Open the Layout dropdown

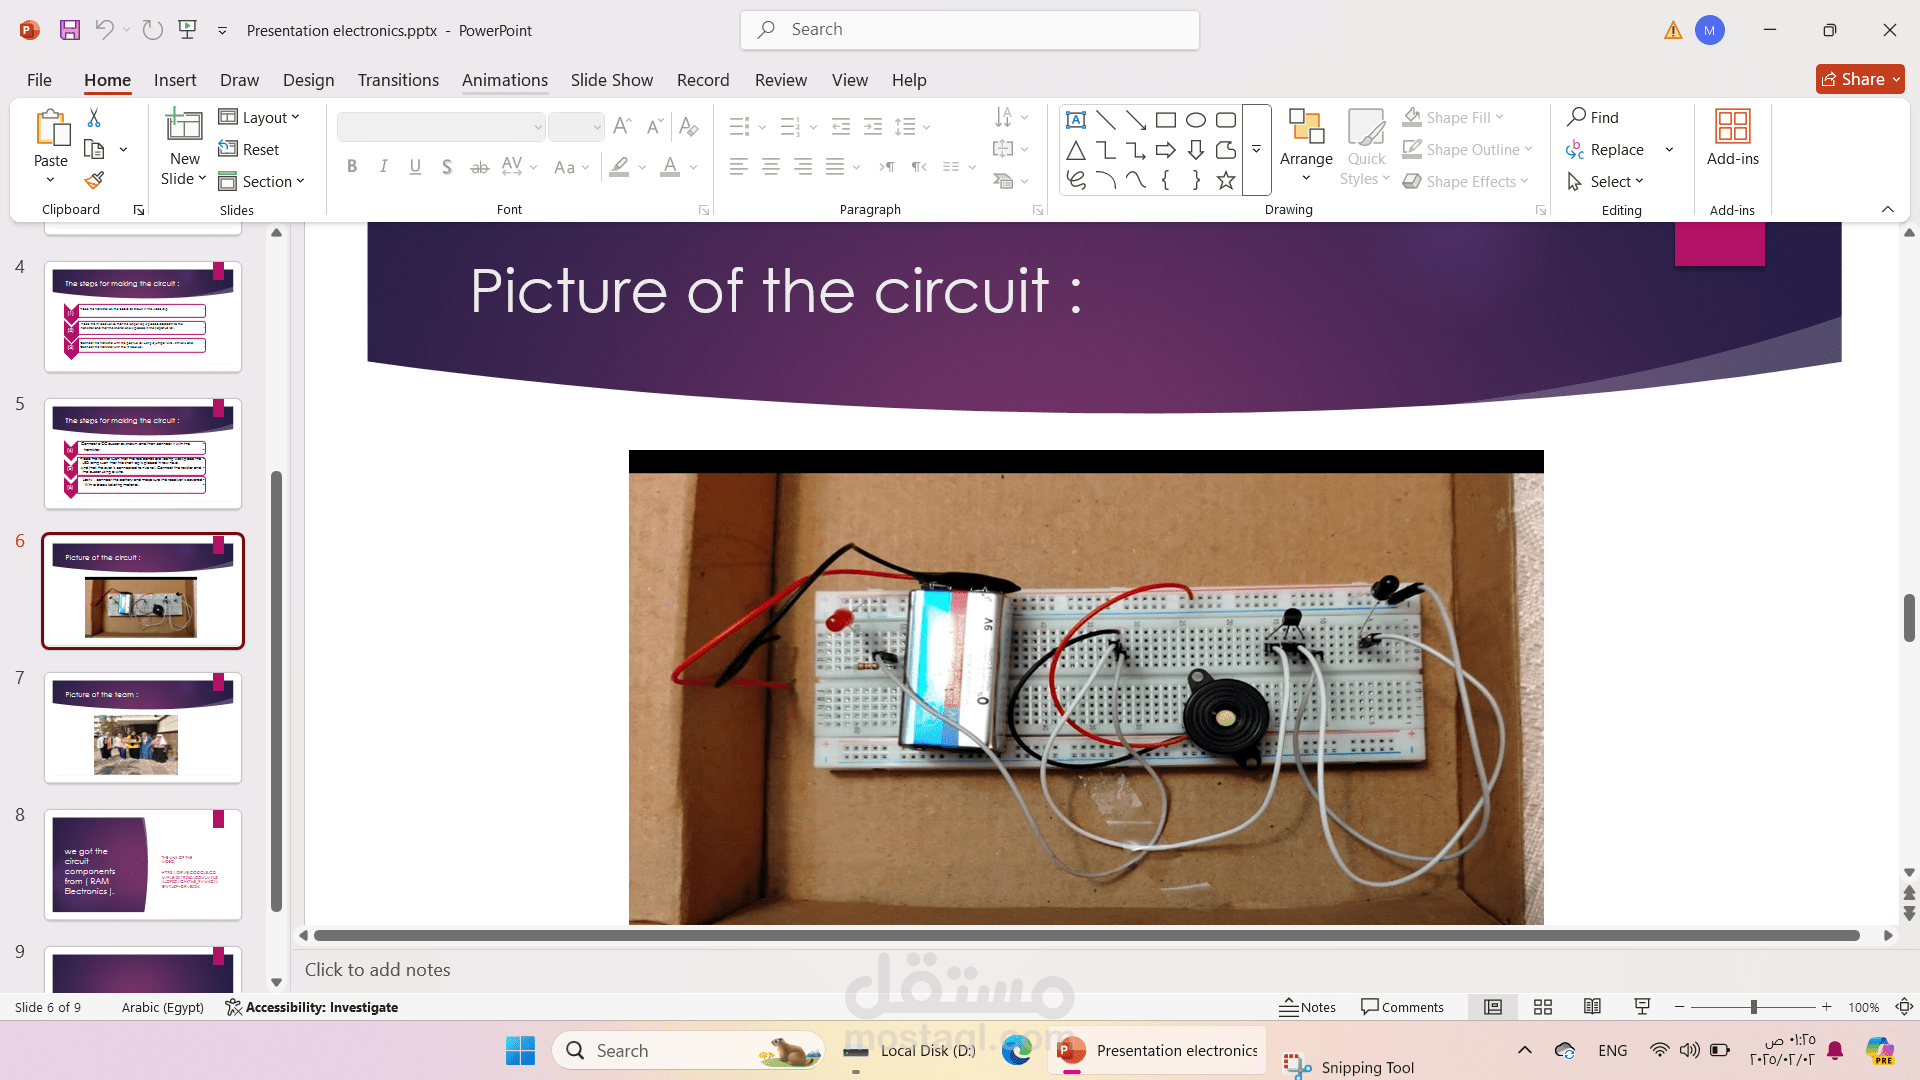click(x=260, y=117)
